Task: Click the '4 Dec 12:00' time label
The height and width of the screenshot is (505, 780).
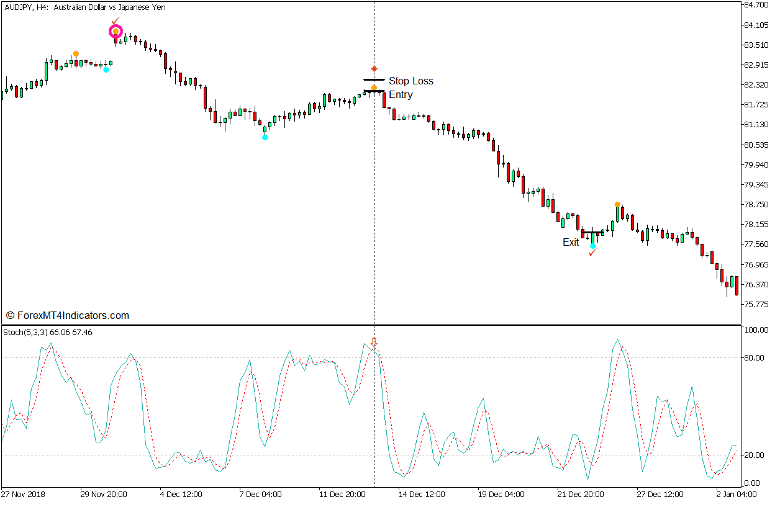Action: [181, 494]
